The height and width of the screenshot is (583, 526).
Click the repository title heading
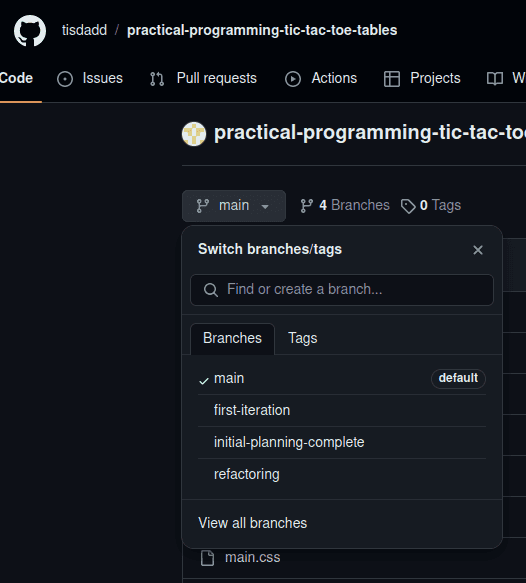tap(370, 132)
